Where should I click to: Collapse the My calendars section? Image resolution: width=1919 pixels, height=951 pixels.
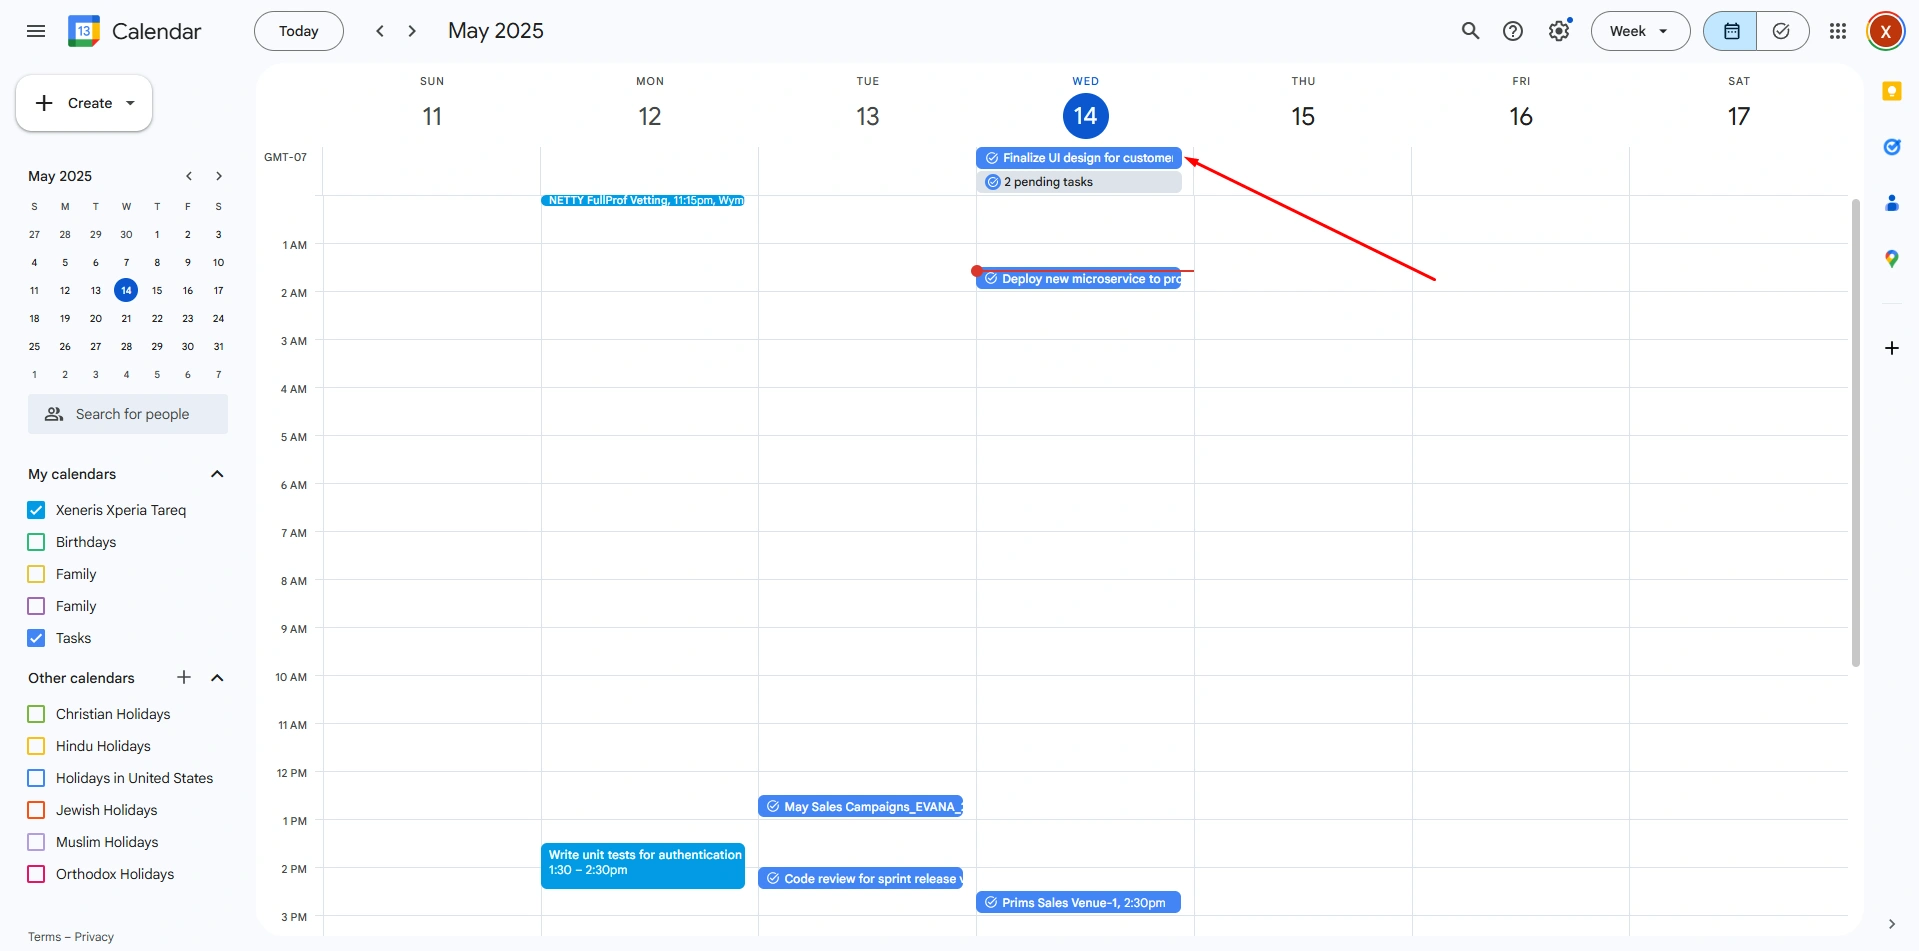217,474
